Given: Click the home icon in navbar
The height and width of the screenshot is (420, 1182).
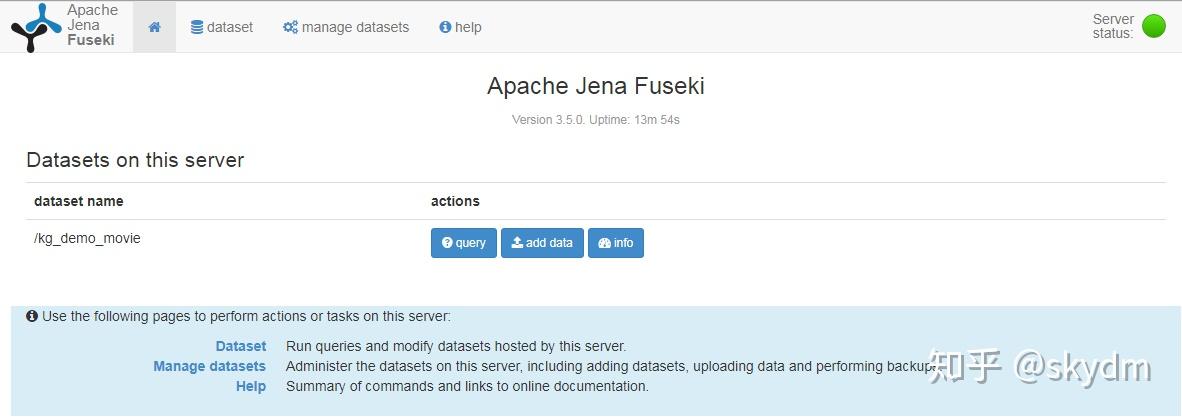Looking at the screenshot, I should point(154,27).
